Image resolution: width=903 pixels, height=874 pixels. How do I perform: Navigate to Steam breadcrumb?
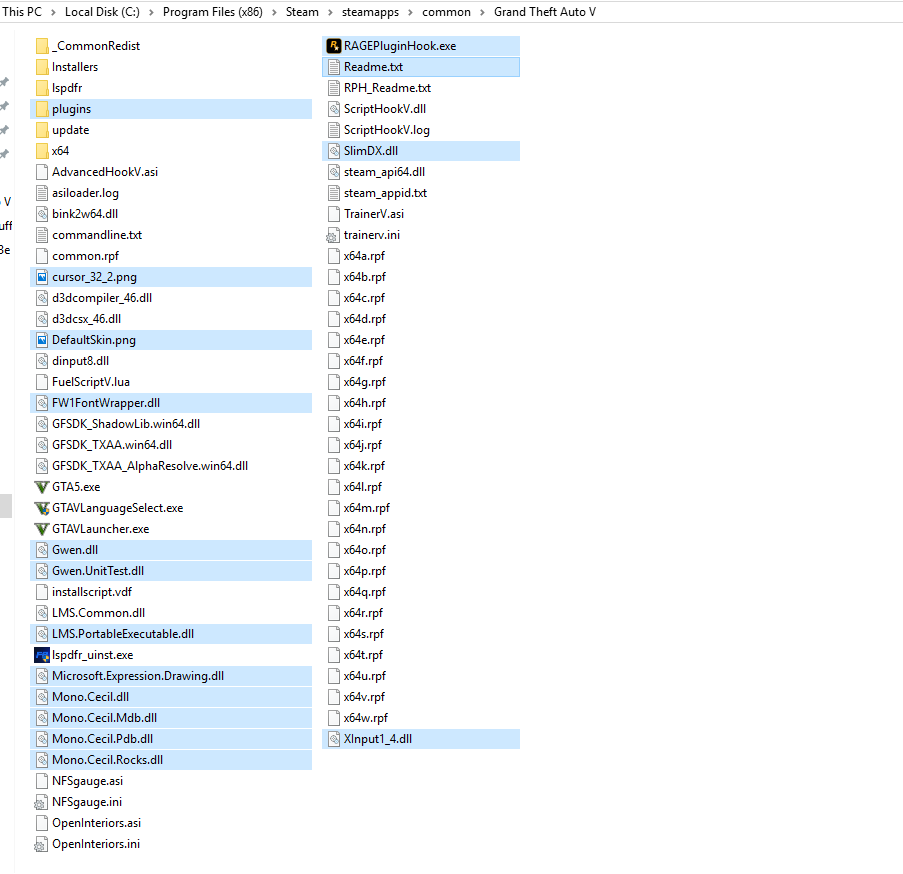(x=302, y=12)
